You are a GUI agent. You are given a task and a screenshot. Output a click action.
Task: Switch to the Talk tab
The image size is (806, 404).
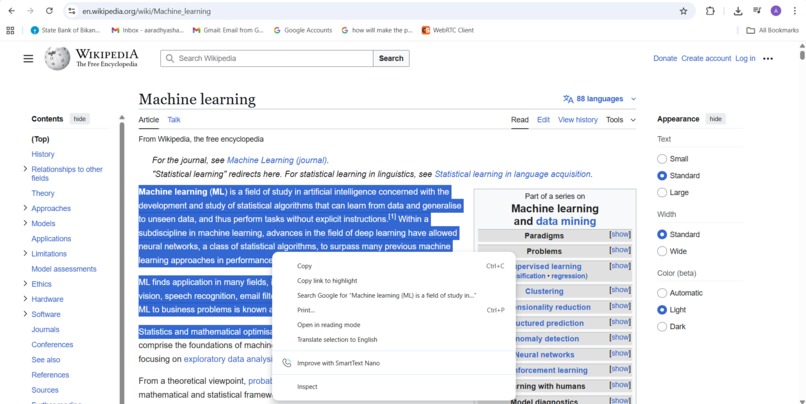[174, 120]
